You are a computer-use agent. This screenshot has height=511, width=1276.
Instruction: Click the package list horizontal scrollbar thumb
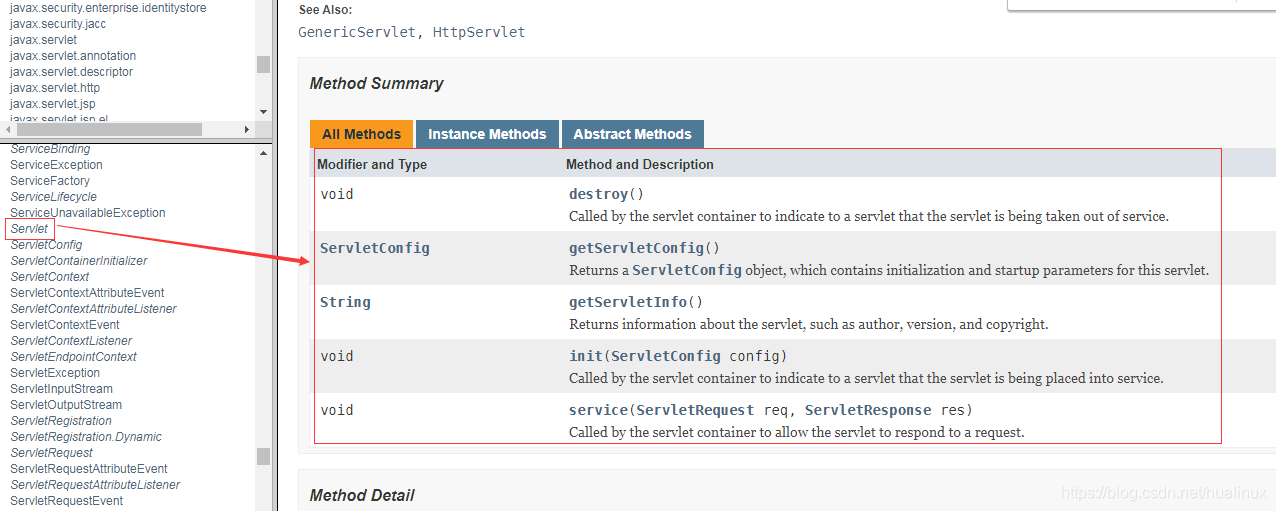tap(109, 129)
